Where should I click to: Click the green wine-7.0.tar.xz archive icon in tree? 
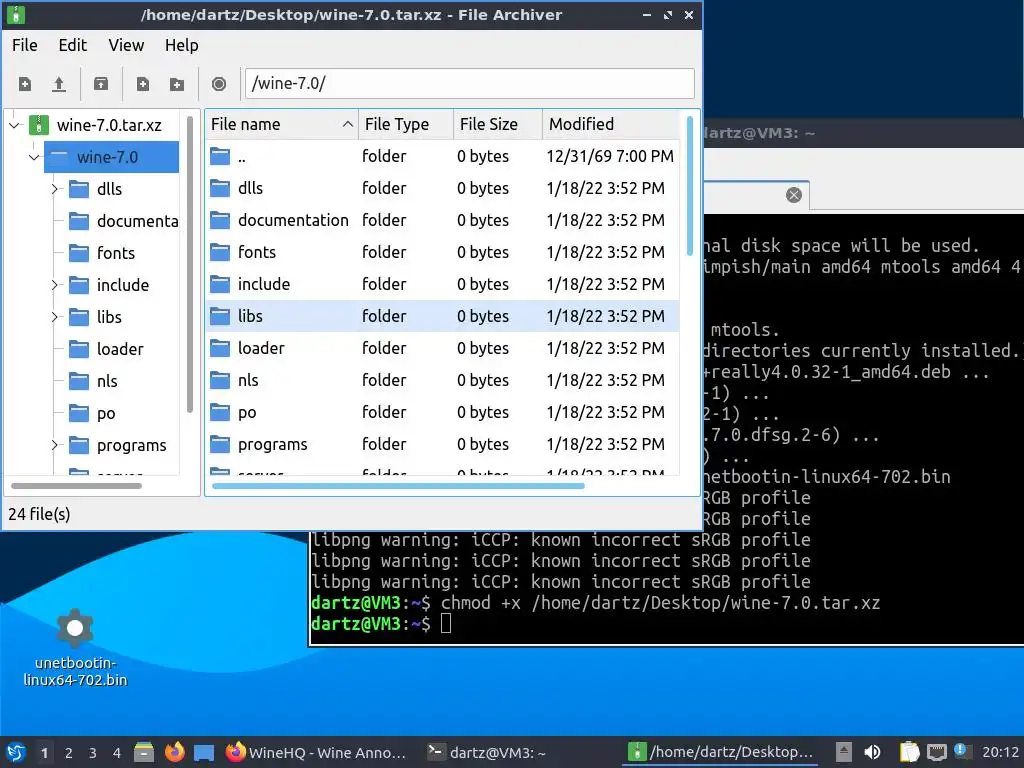(39, 125)
